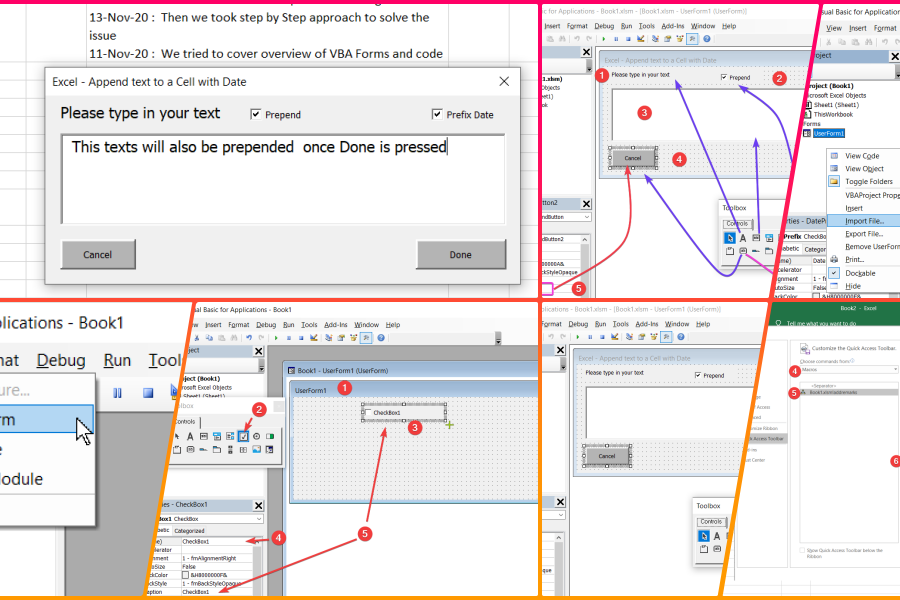Close the CheckBox1 Properties window pane

click(x=258, y=505)
